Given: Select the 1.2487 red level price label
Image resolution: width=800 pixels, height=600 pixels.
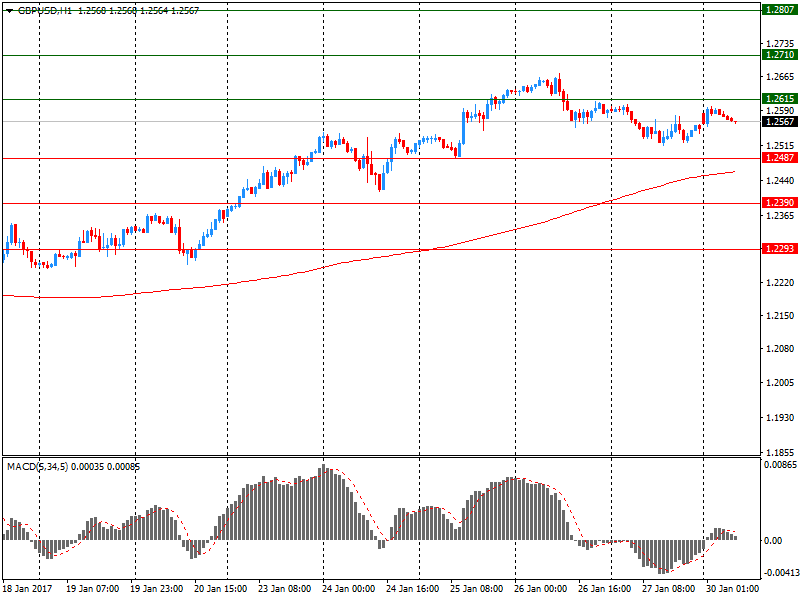Looking at the screenshot, I should (780, 158).
